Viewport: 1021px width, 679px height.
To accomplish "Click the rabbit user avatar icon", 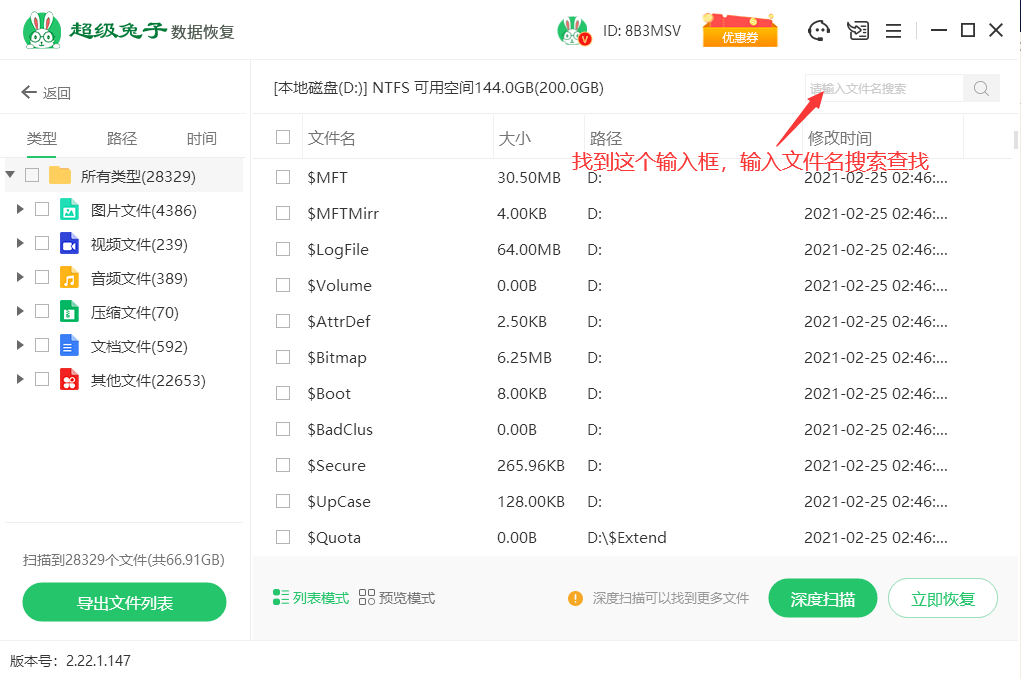I will click(573, 31).
